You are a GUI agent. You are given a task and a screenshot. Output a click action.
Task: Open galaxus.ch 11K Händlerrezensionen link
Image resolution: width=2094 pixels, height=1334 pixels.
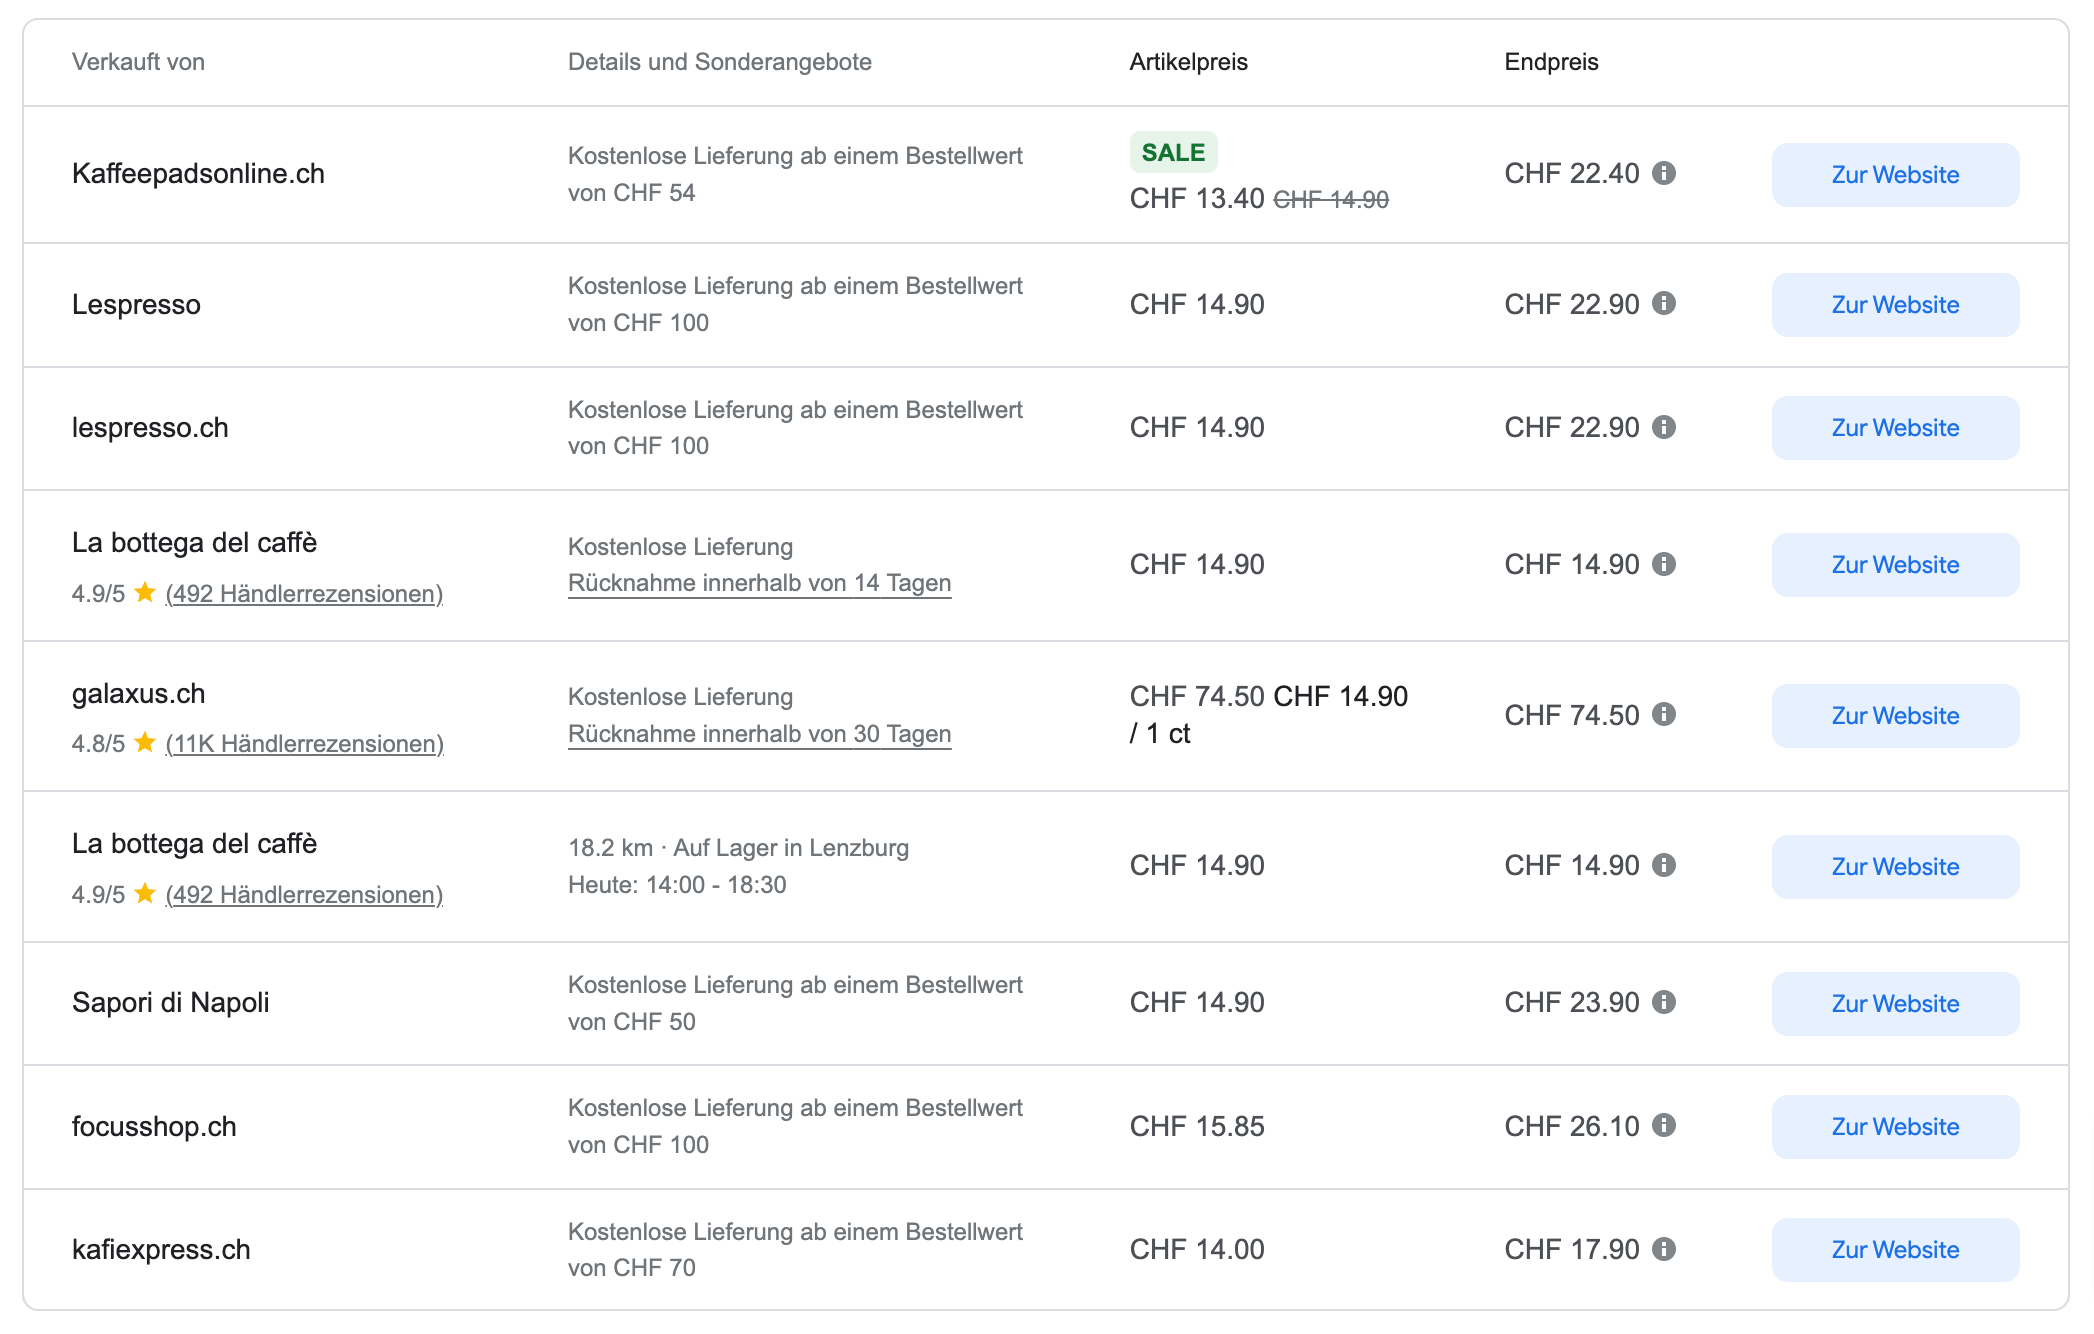point(304,744)
